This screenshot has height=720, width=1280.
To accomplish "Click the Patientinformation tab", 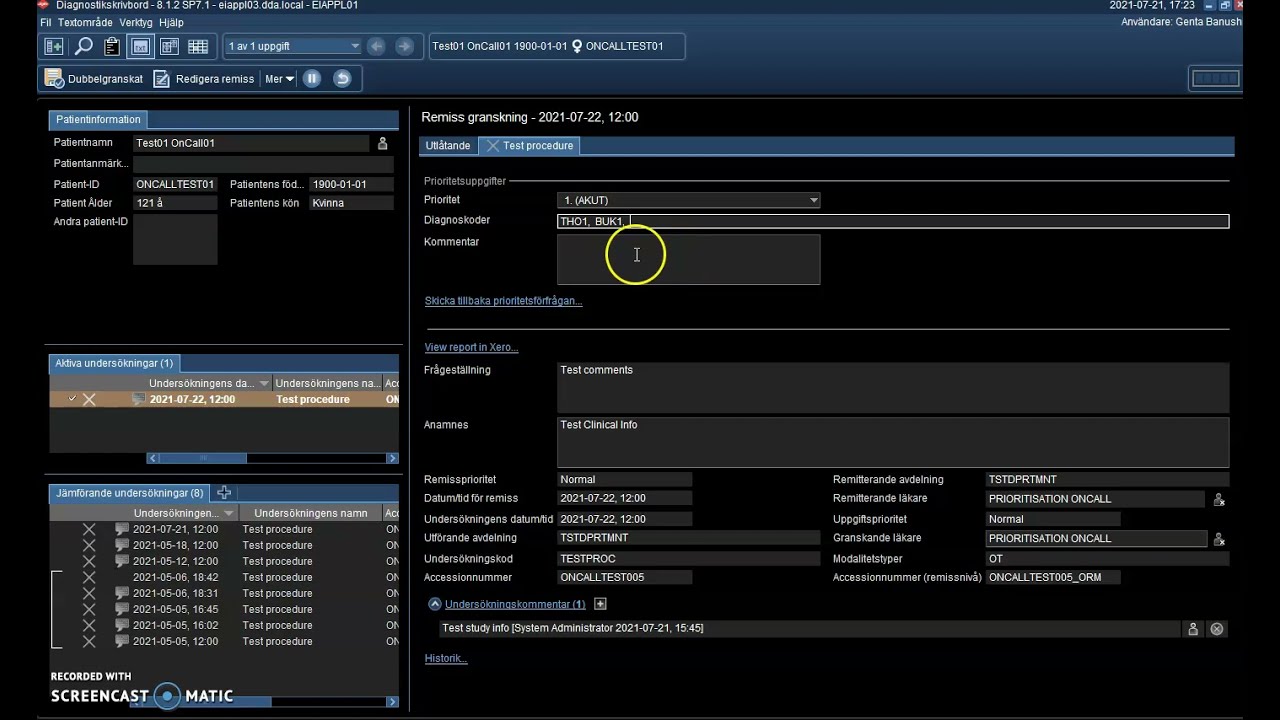I will [x=98, y=120].
